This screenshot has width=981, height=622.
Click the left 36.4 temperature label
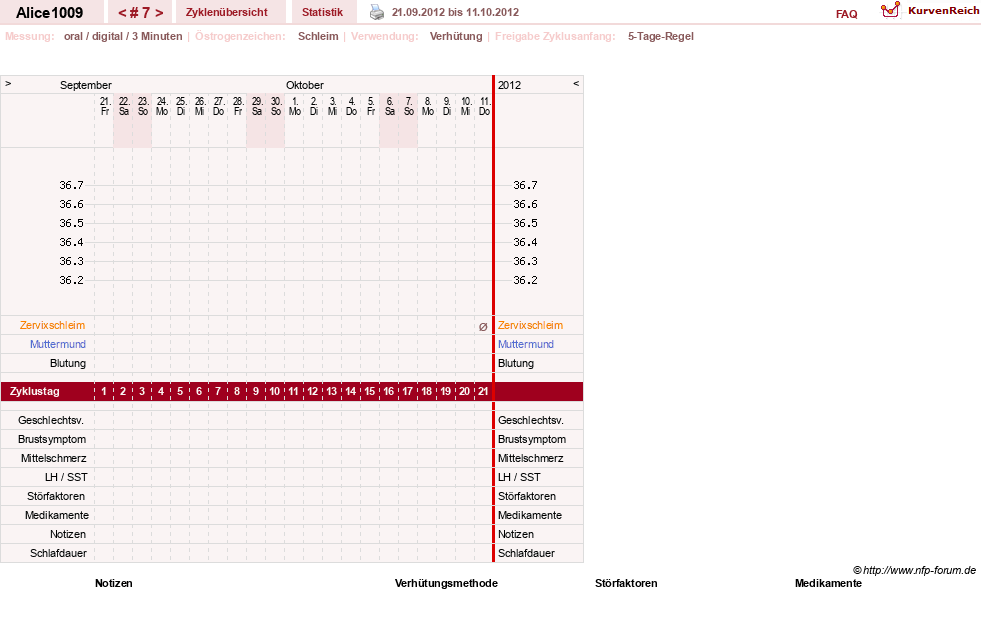[x=71, y=242]
